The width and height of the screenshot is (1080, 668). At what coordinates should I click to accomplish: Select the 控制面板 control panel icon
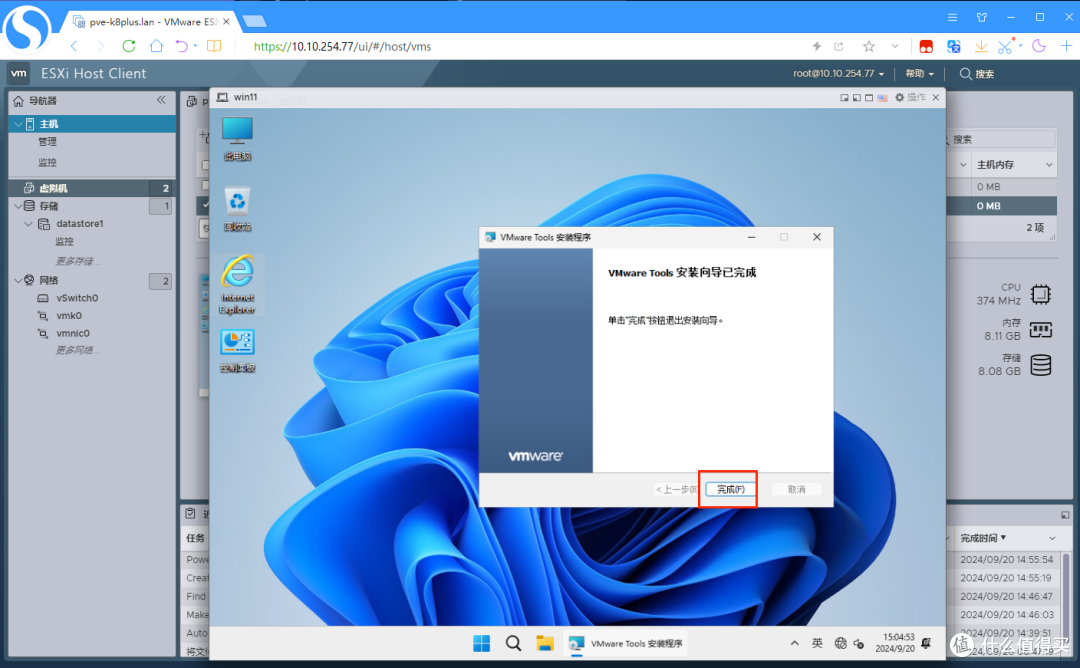237,351
